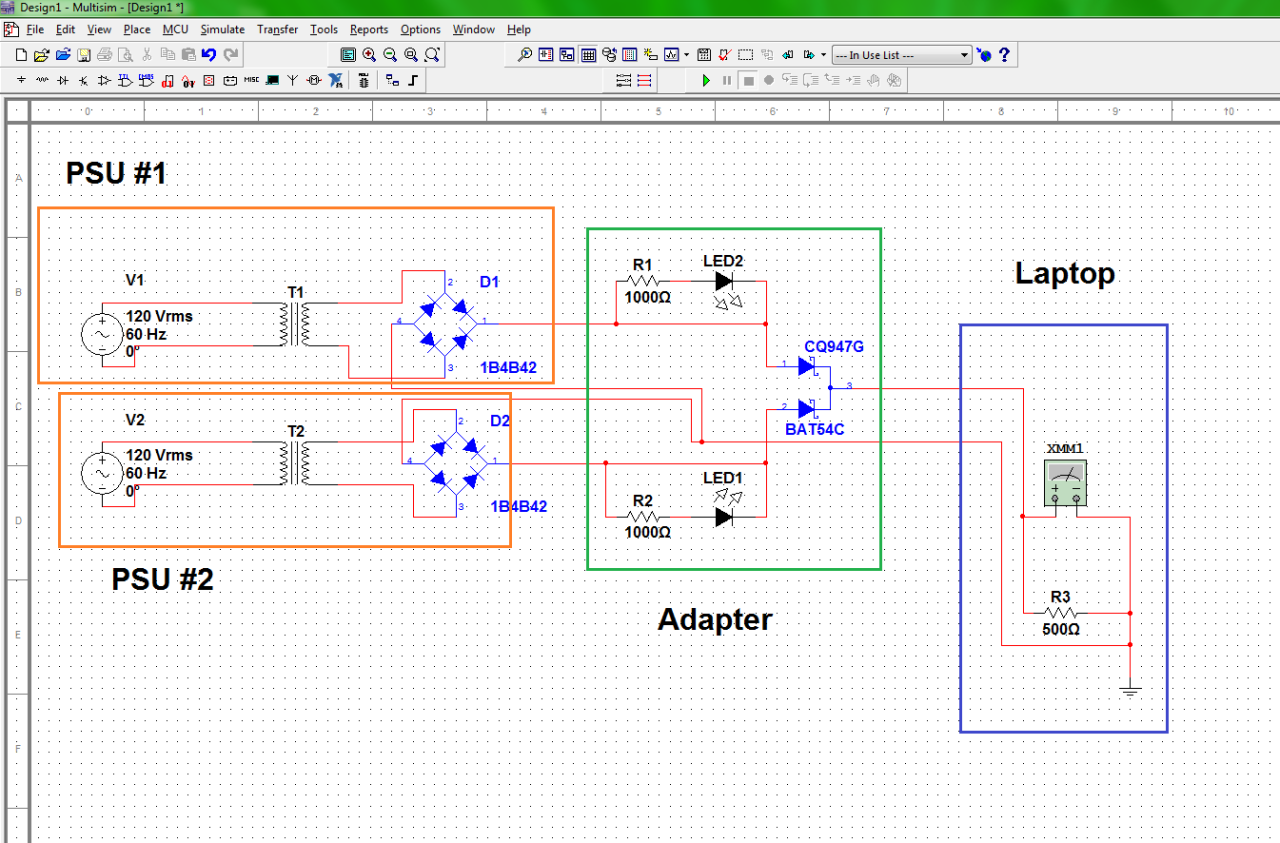Click the "PSU #2" text label

point(162,579)
